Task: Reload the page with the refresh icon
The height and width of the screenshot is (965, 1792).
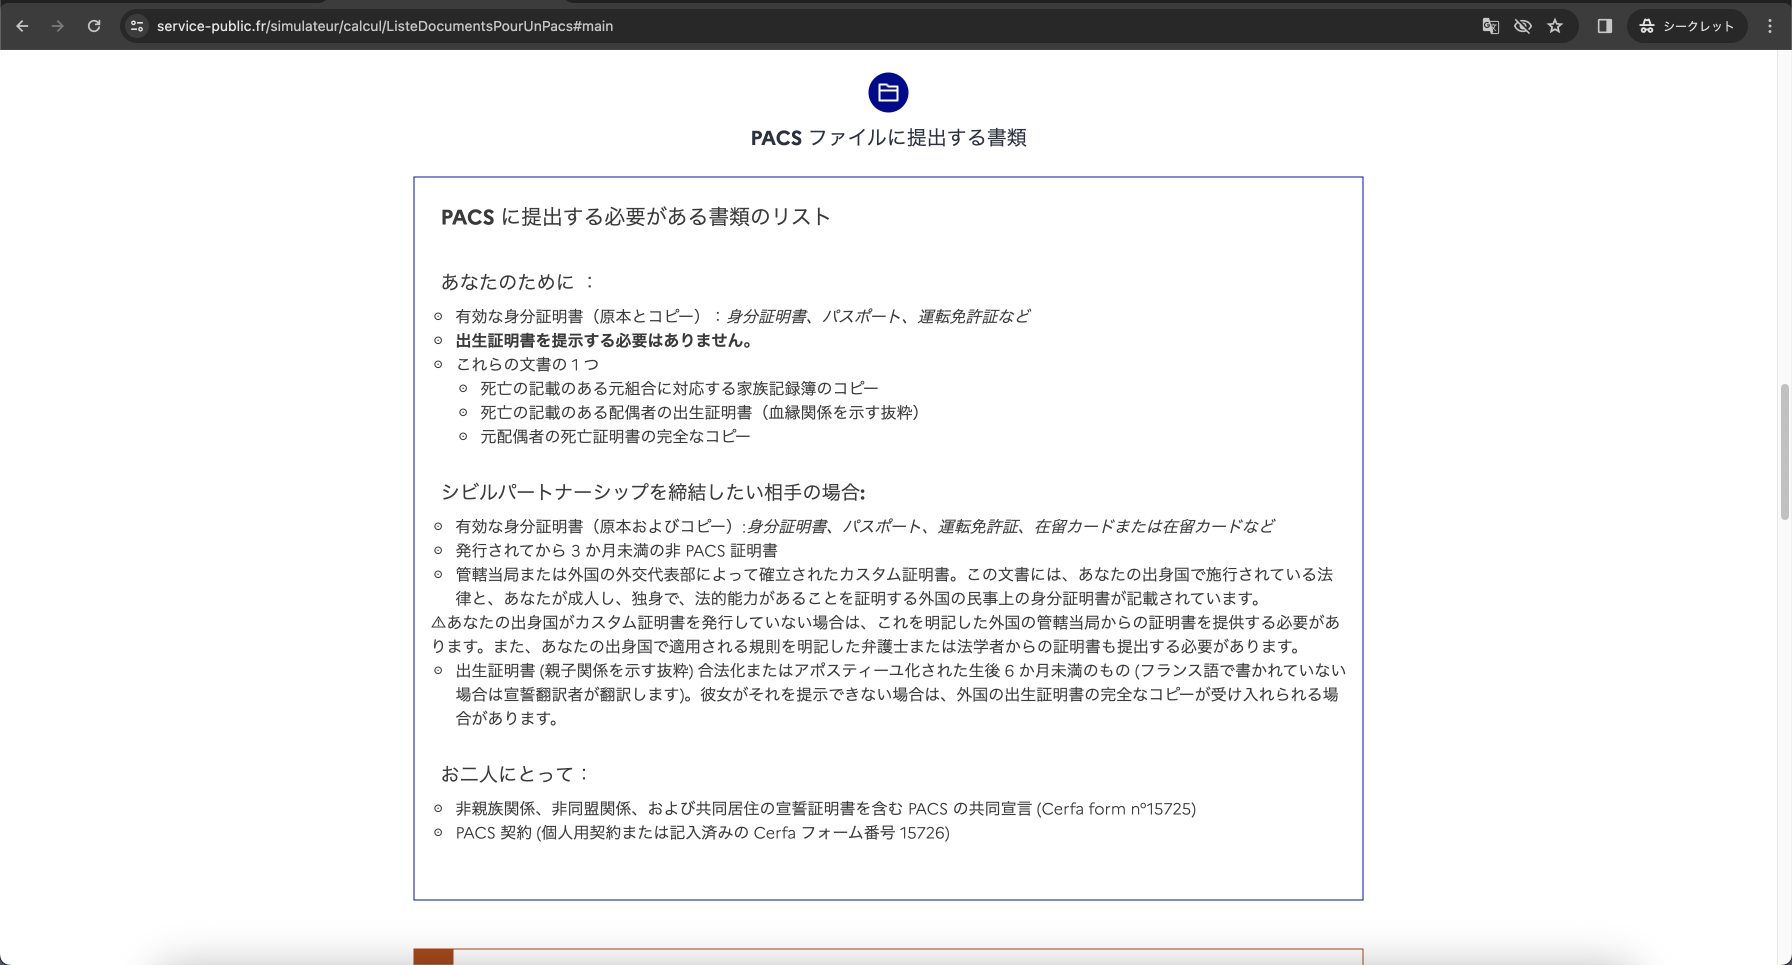Action: point(94,26)
